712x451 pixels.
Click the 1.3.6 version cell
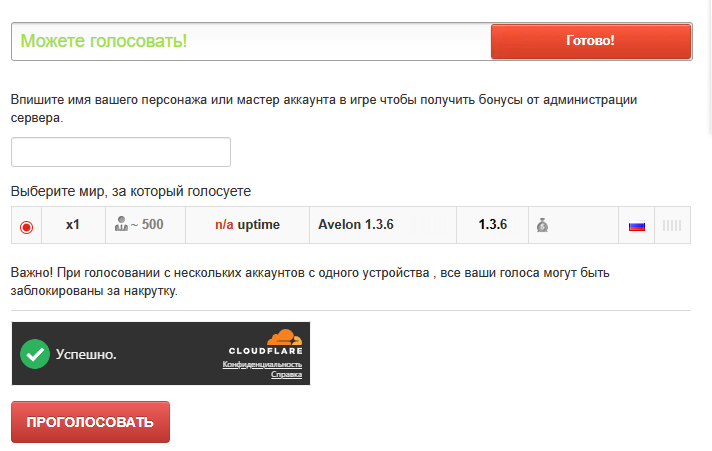(x=492, y=225)
